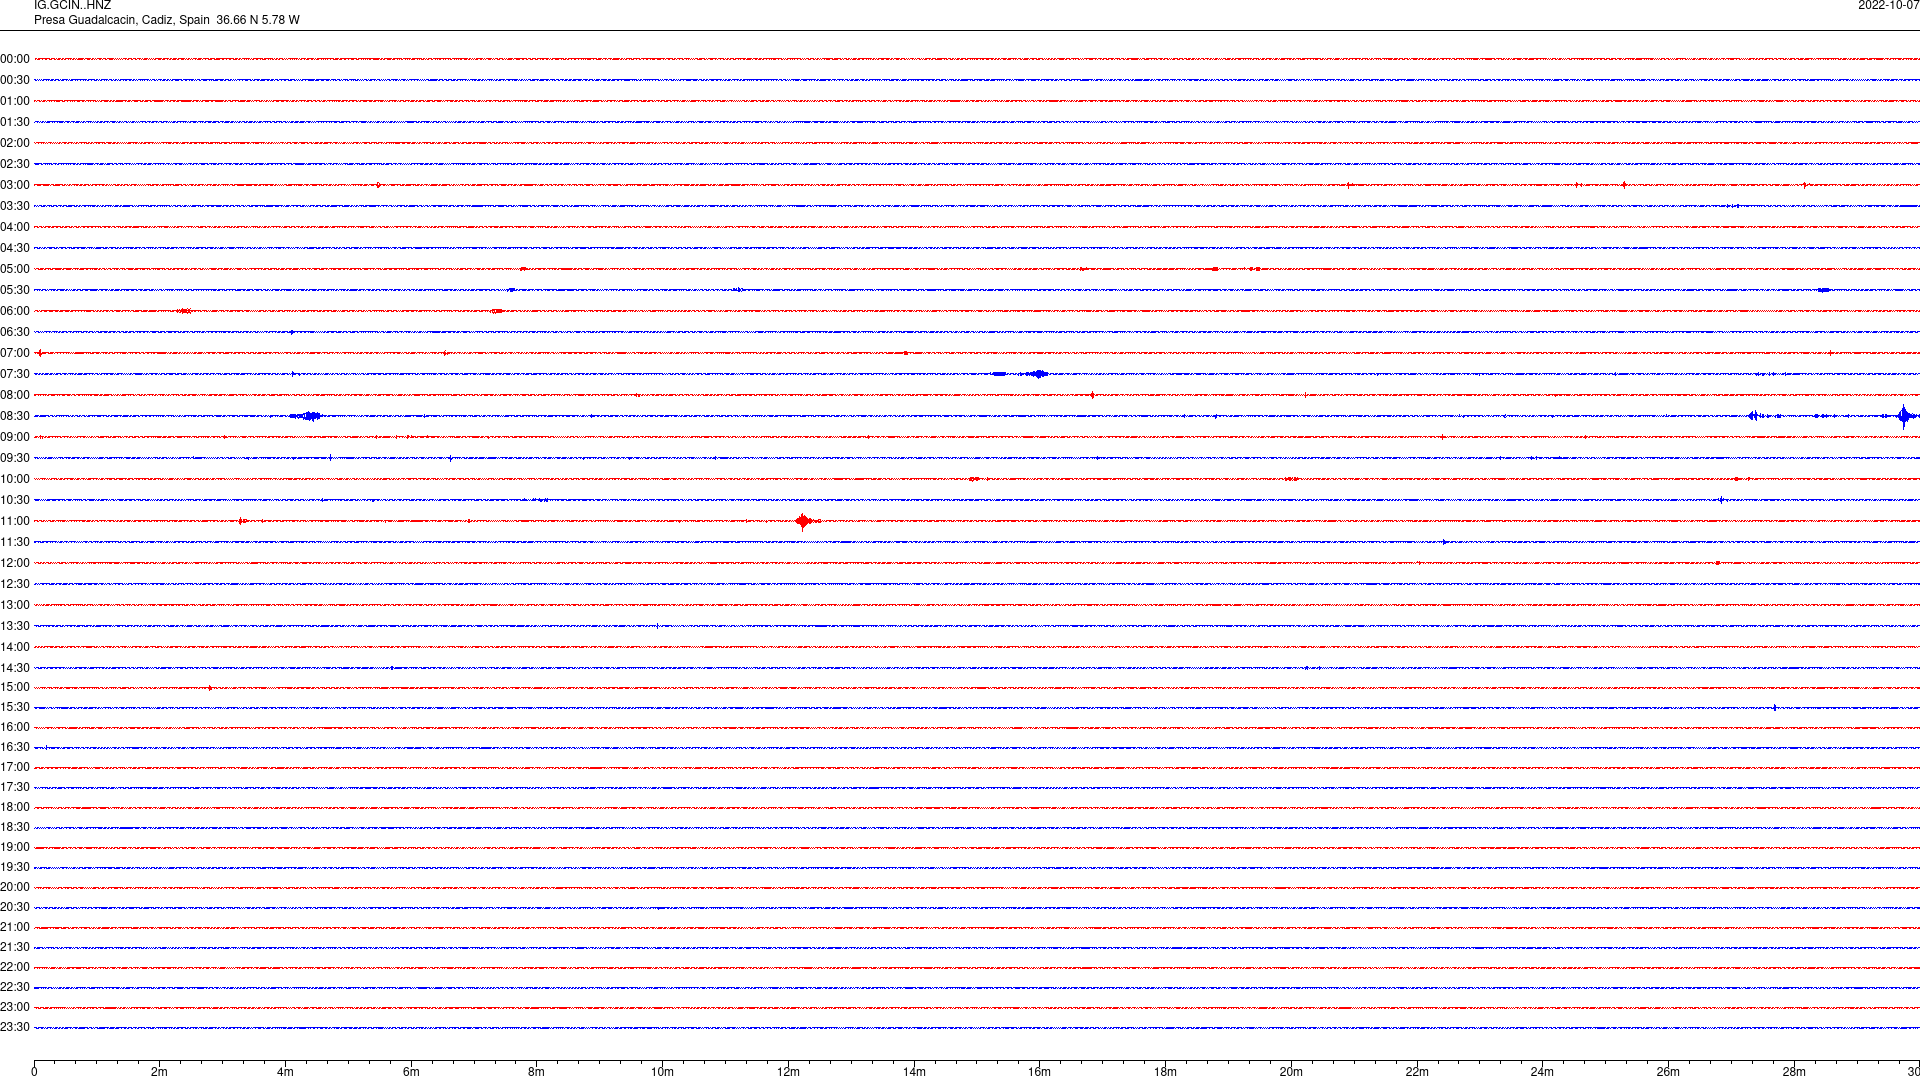
Task: Click the 2m tick on time axis
Action: tap(160, 1072)
